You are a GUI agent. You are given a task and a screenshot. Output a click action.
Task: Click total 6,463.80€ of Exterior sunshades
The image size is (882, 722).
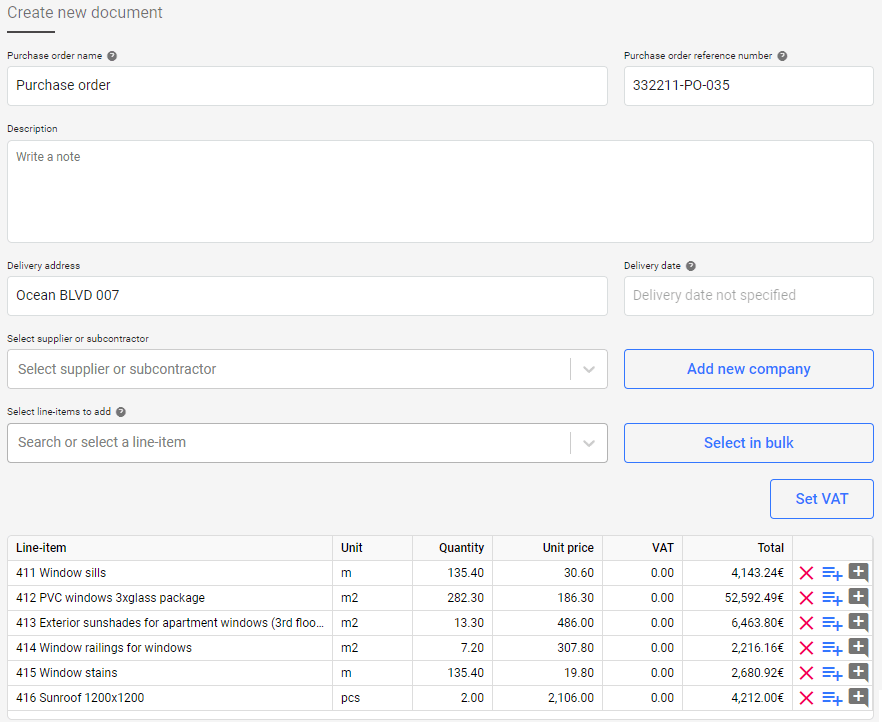pos(757,623)
